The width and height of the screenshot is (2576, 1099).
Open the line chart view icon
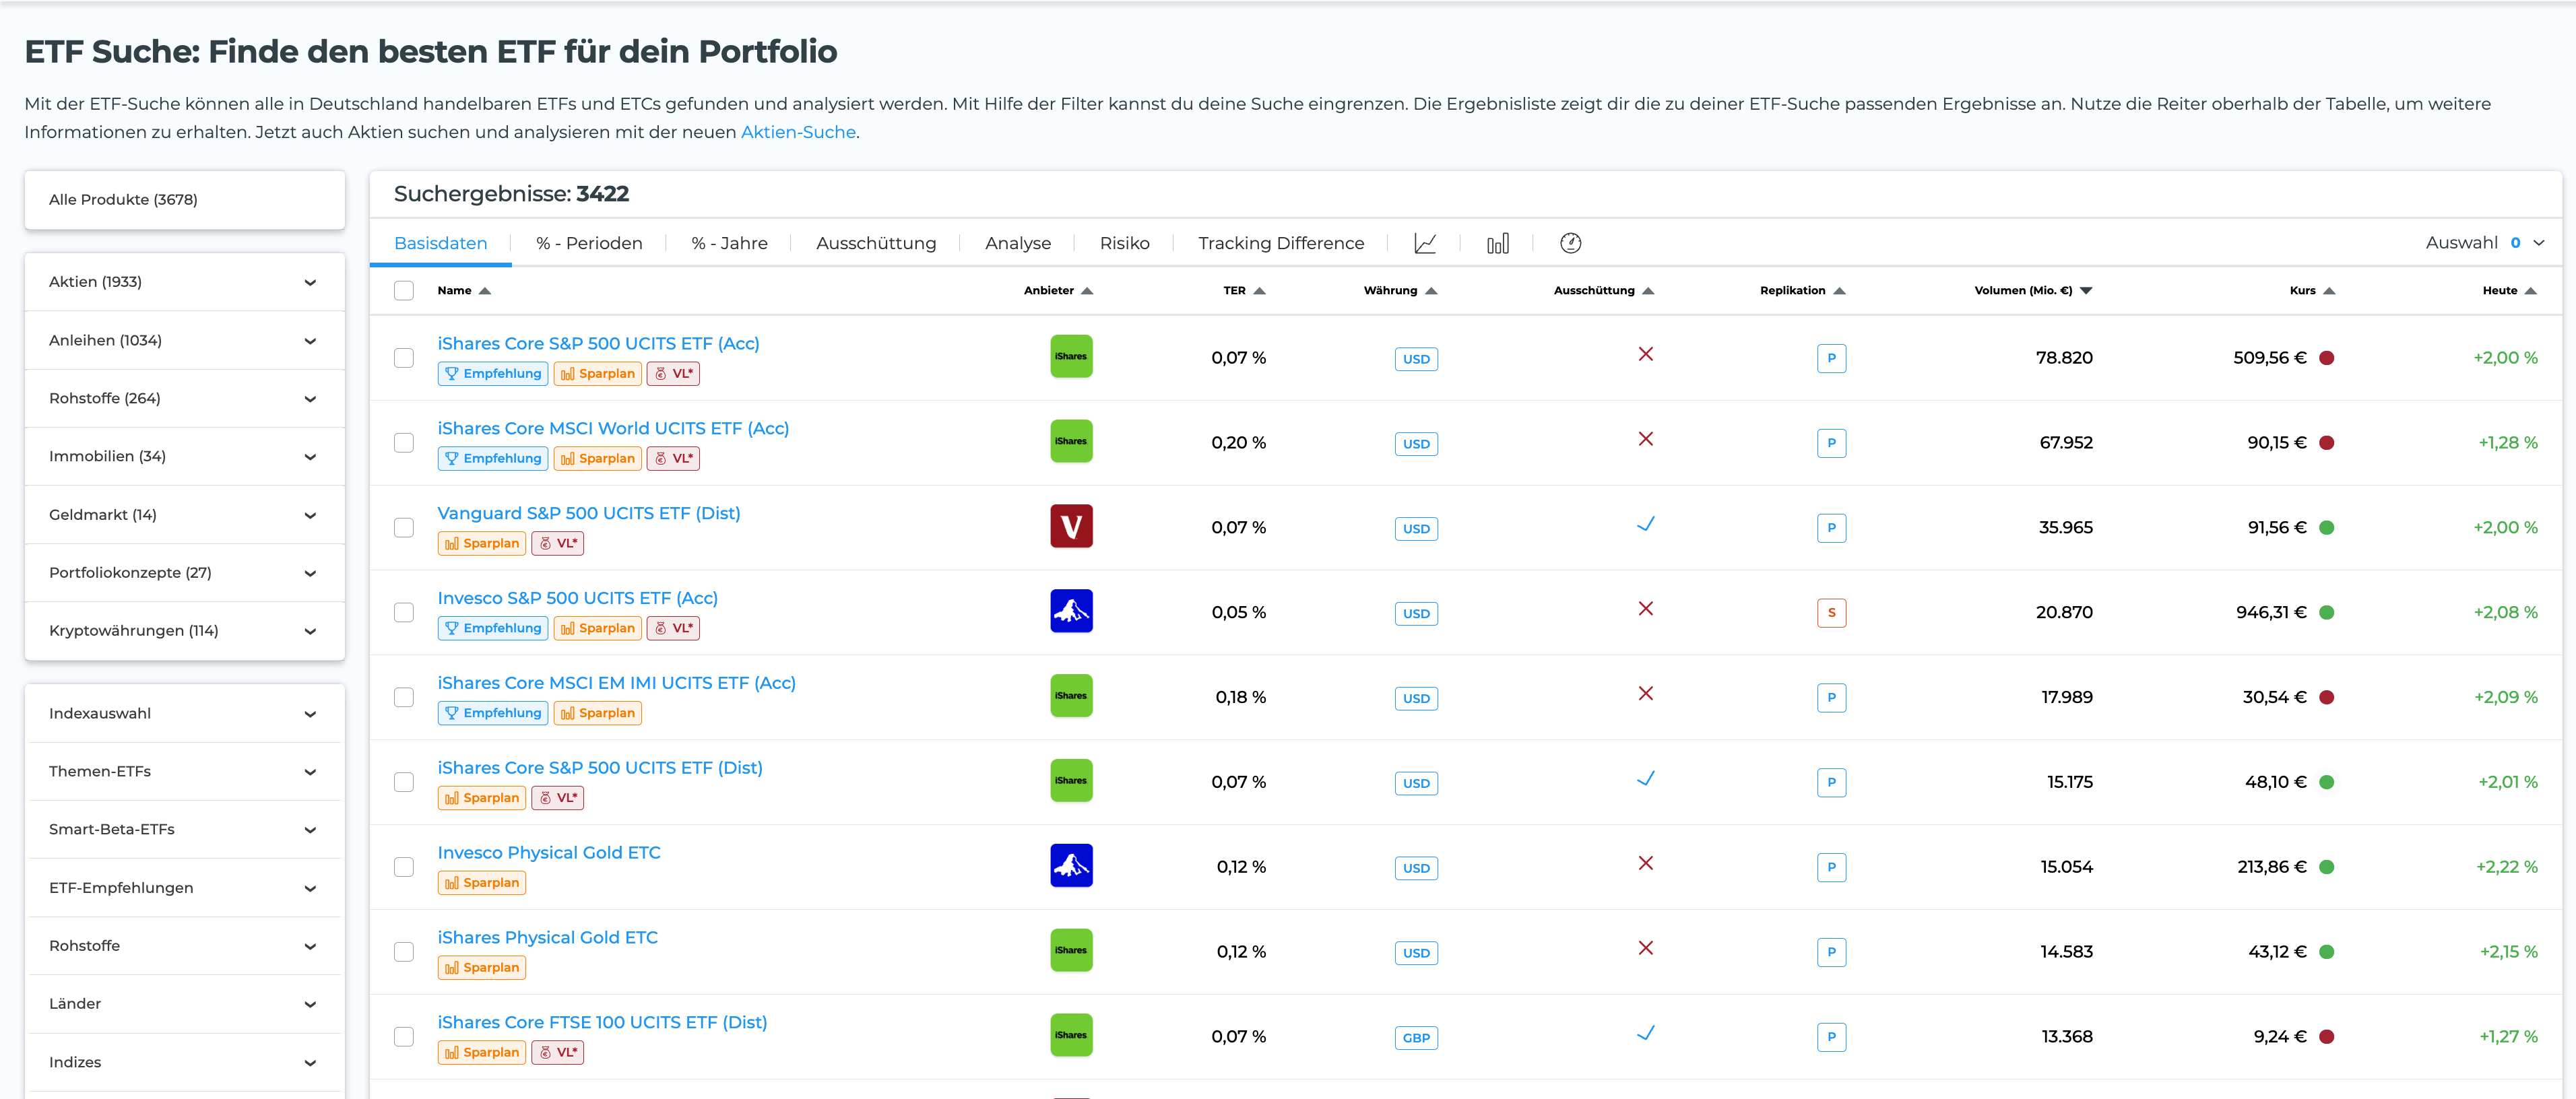coord(1425,243)
